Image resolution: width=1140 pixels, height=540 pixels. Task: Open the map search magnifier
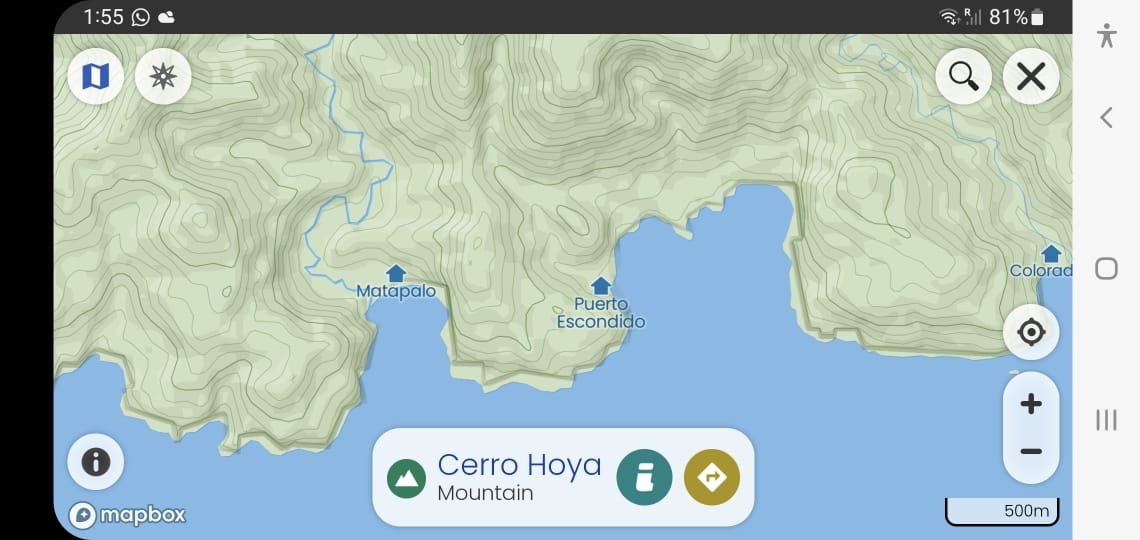pyautogui.click(x=963, y=76)
